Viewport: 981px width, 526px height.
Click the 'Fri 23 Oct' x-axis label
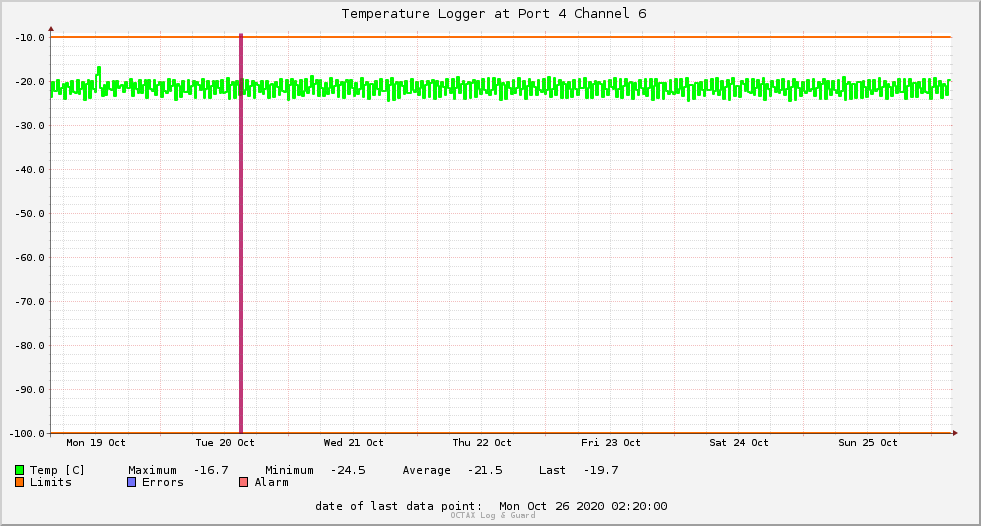(x=611, y=443)
